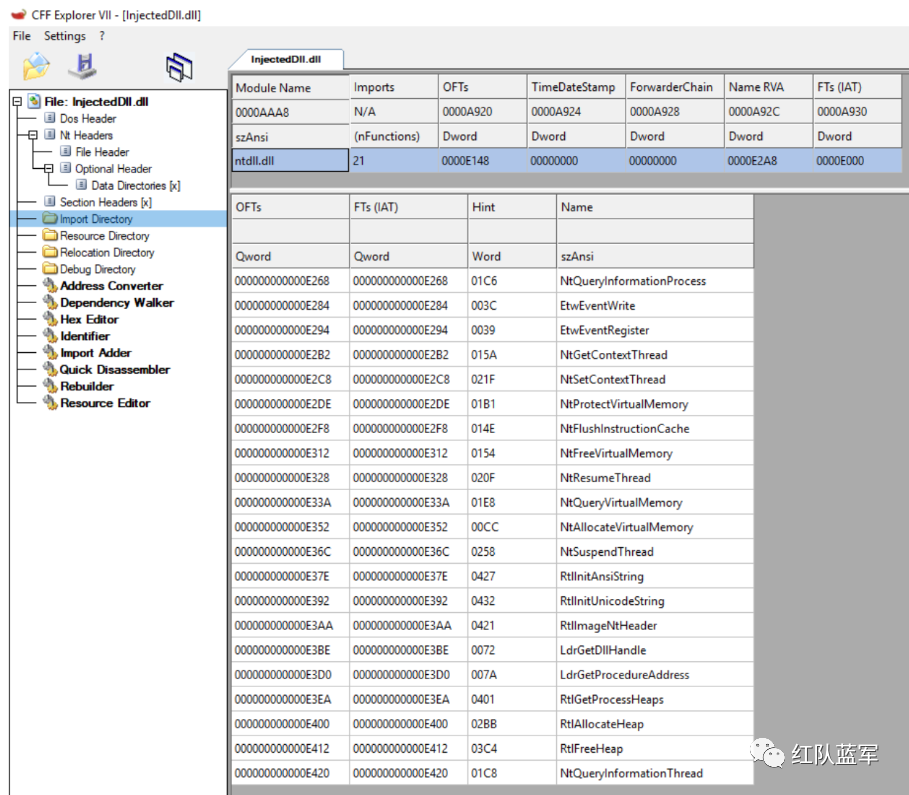Viewport: 909px width, 795px height.
Task: Click the Open file toolbar icon
Action: coord(36,66)
